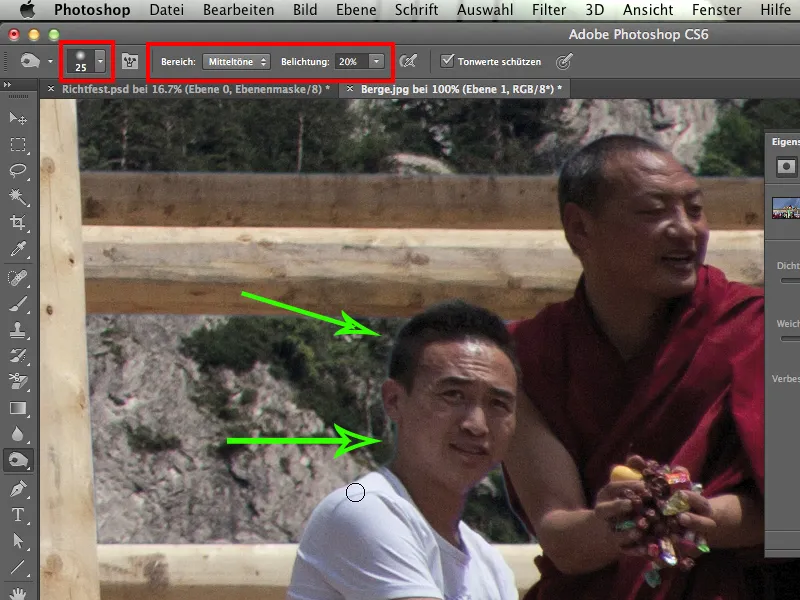Open the Datei menu

pyautogui.click(x=167, y=10)
